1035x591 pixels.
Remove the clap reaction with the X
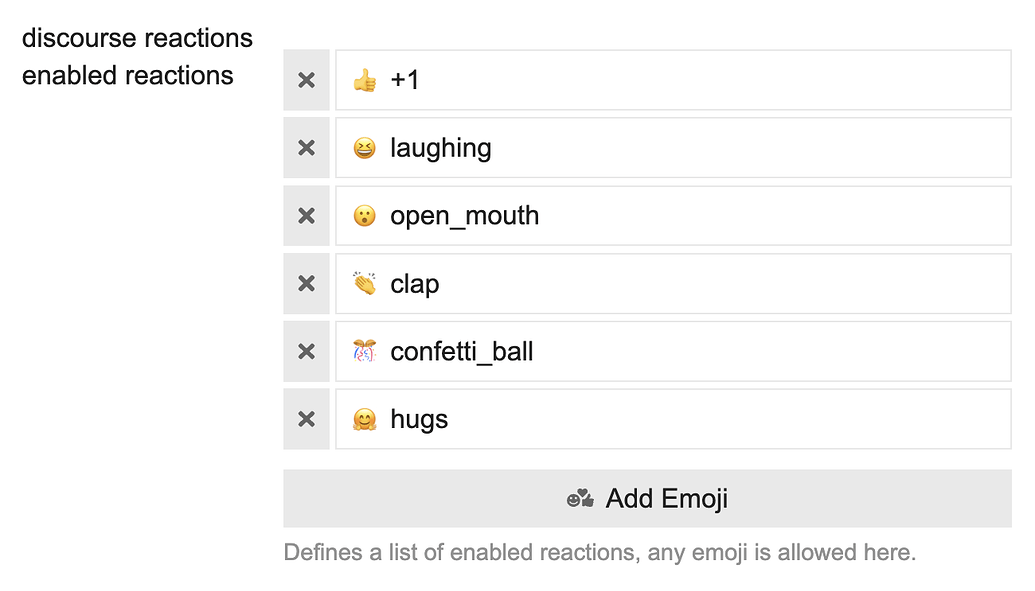point(306,283)
